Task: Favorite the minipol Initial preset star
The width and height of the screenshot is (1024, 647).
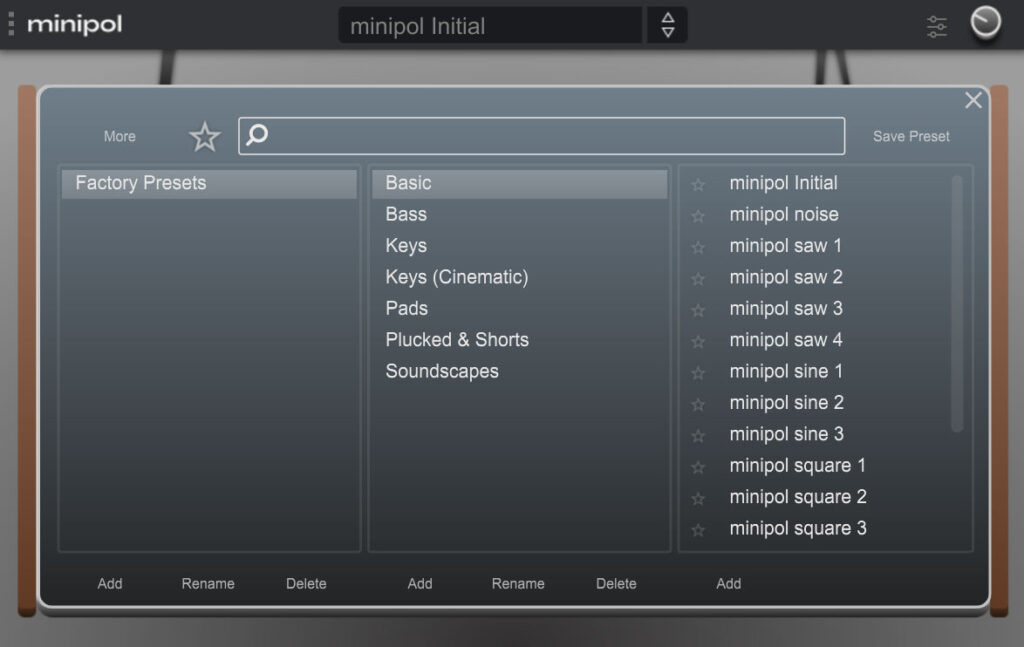Action: tap(698, 183)
